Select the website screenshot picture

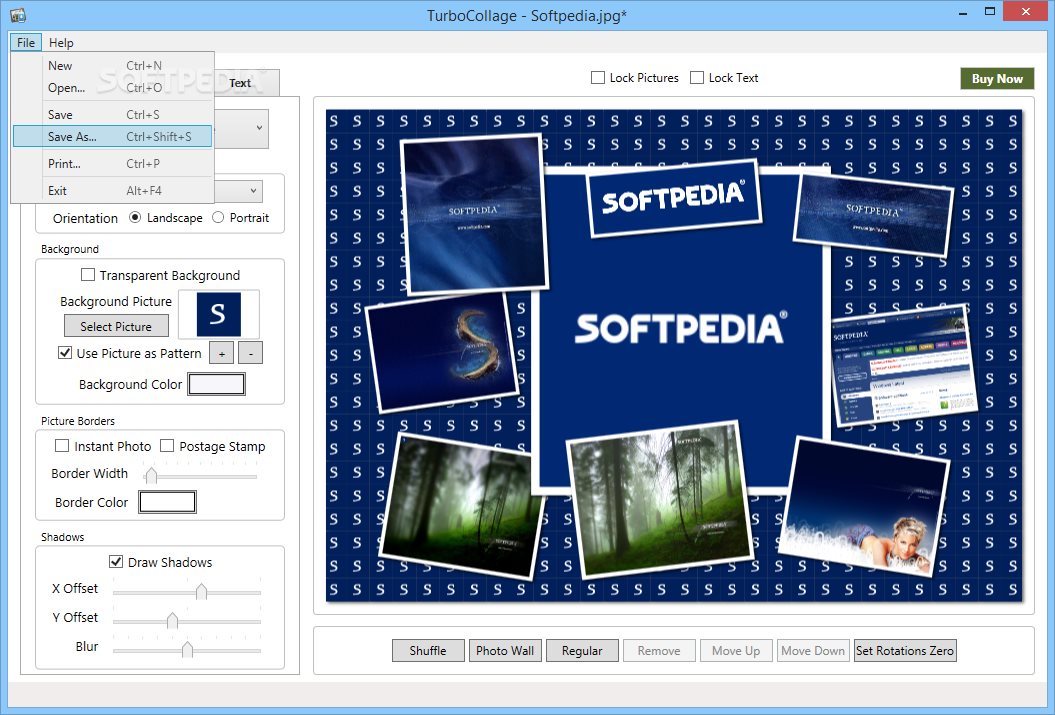pos(904,365)
